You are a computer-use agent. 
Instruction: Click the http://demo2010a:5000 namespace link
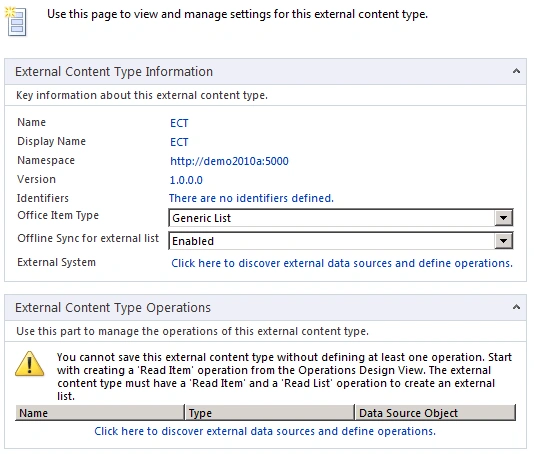point(229,161)
